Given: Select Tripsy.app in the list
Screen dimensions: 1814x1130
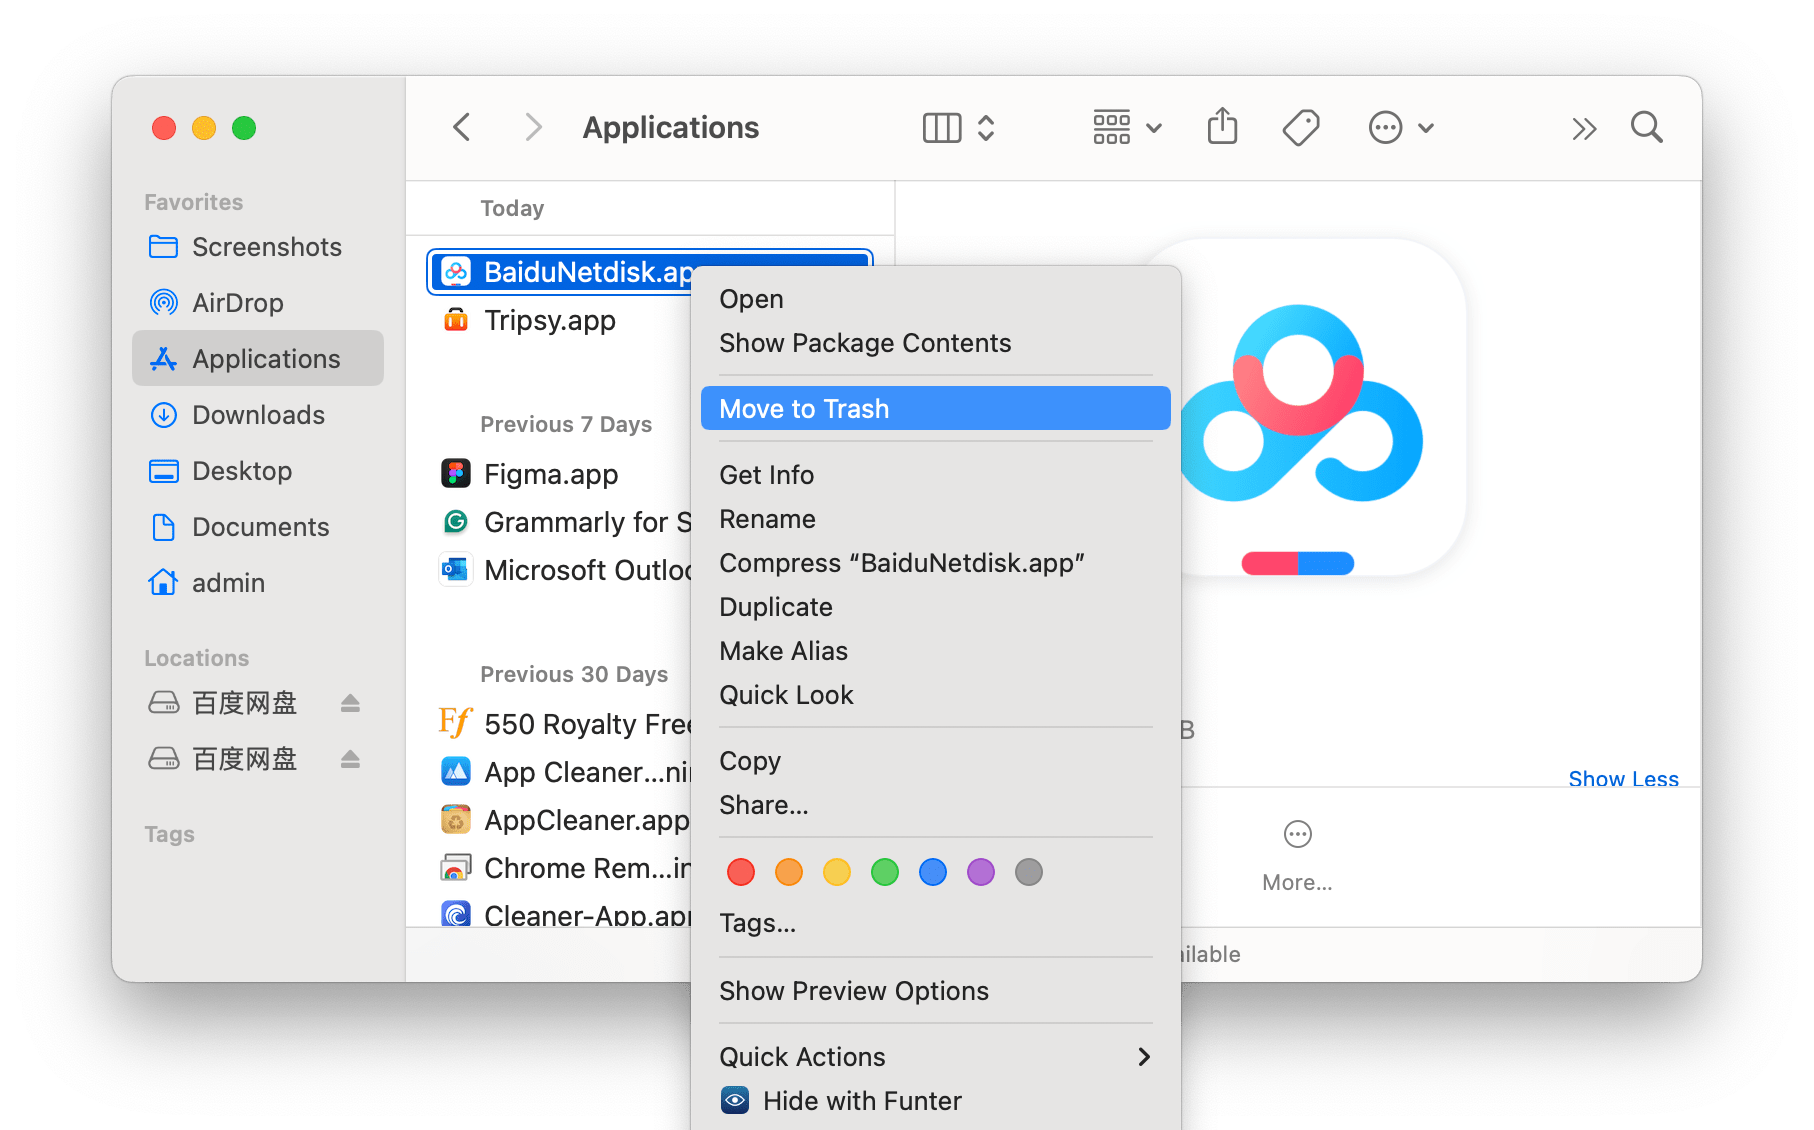Looking at the screenshot, I should 550,321.
